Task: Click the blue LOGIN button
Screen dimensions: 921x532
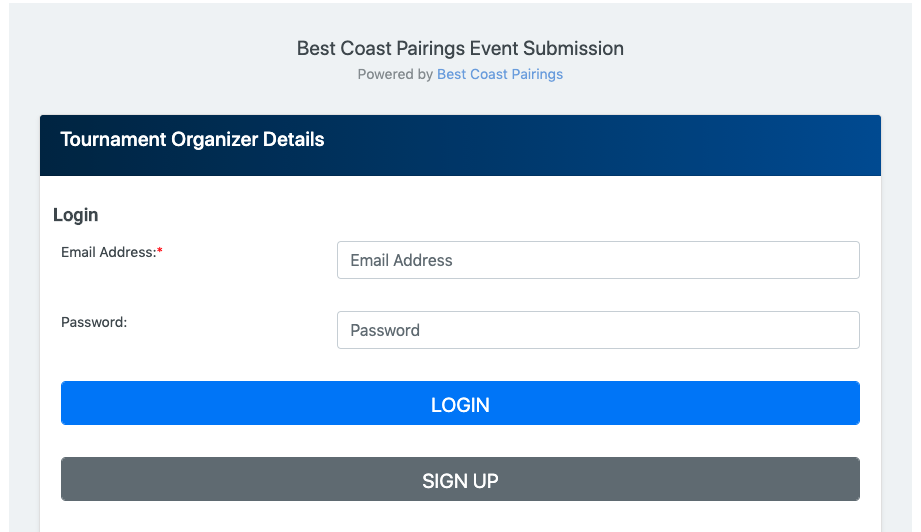Action: tap(460, 403)
